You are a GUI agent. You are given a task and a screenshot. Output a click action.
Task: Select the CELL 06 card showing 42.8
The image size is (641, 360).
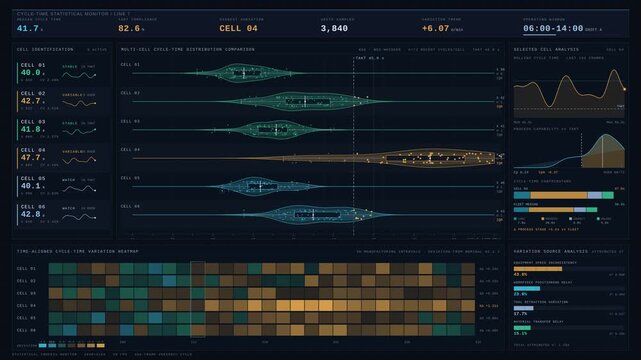(x=63, y=214)
